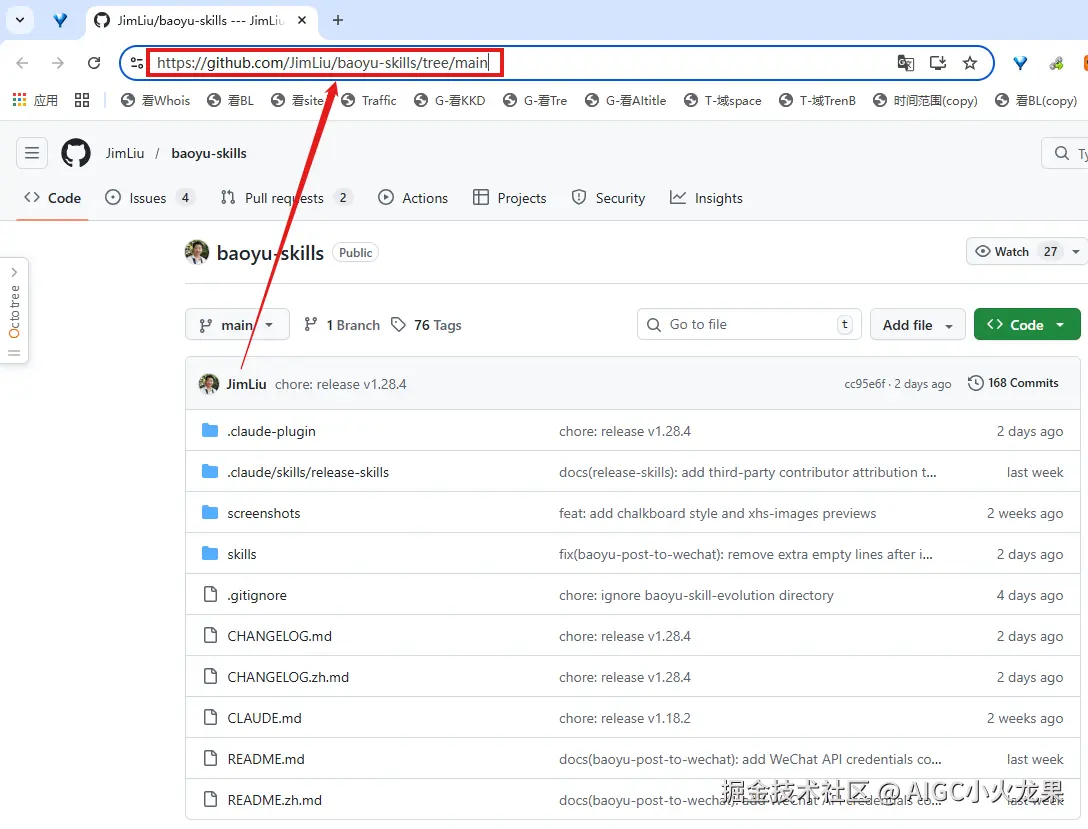
Task: Click the translate page icon in address bar
Action: pyautogui.click(x=906, y=63)
